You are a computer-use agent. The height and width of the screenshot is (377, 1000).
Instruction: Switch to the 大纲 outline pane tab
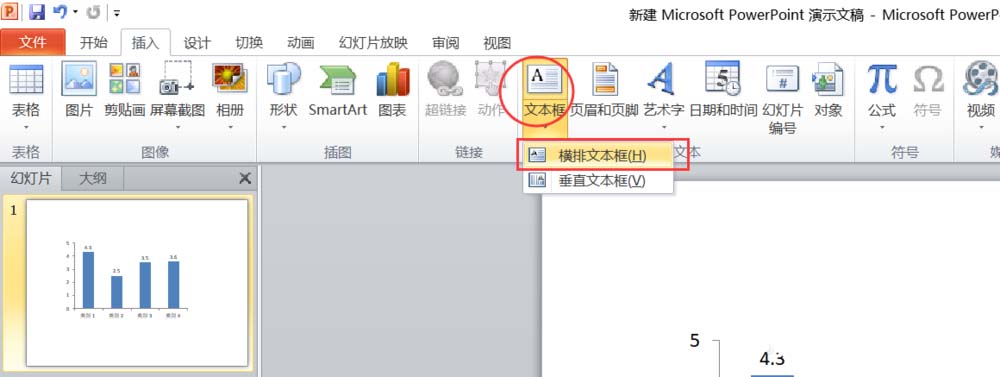(92, 179)
